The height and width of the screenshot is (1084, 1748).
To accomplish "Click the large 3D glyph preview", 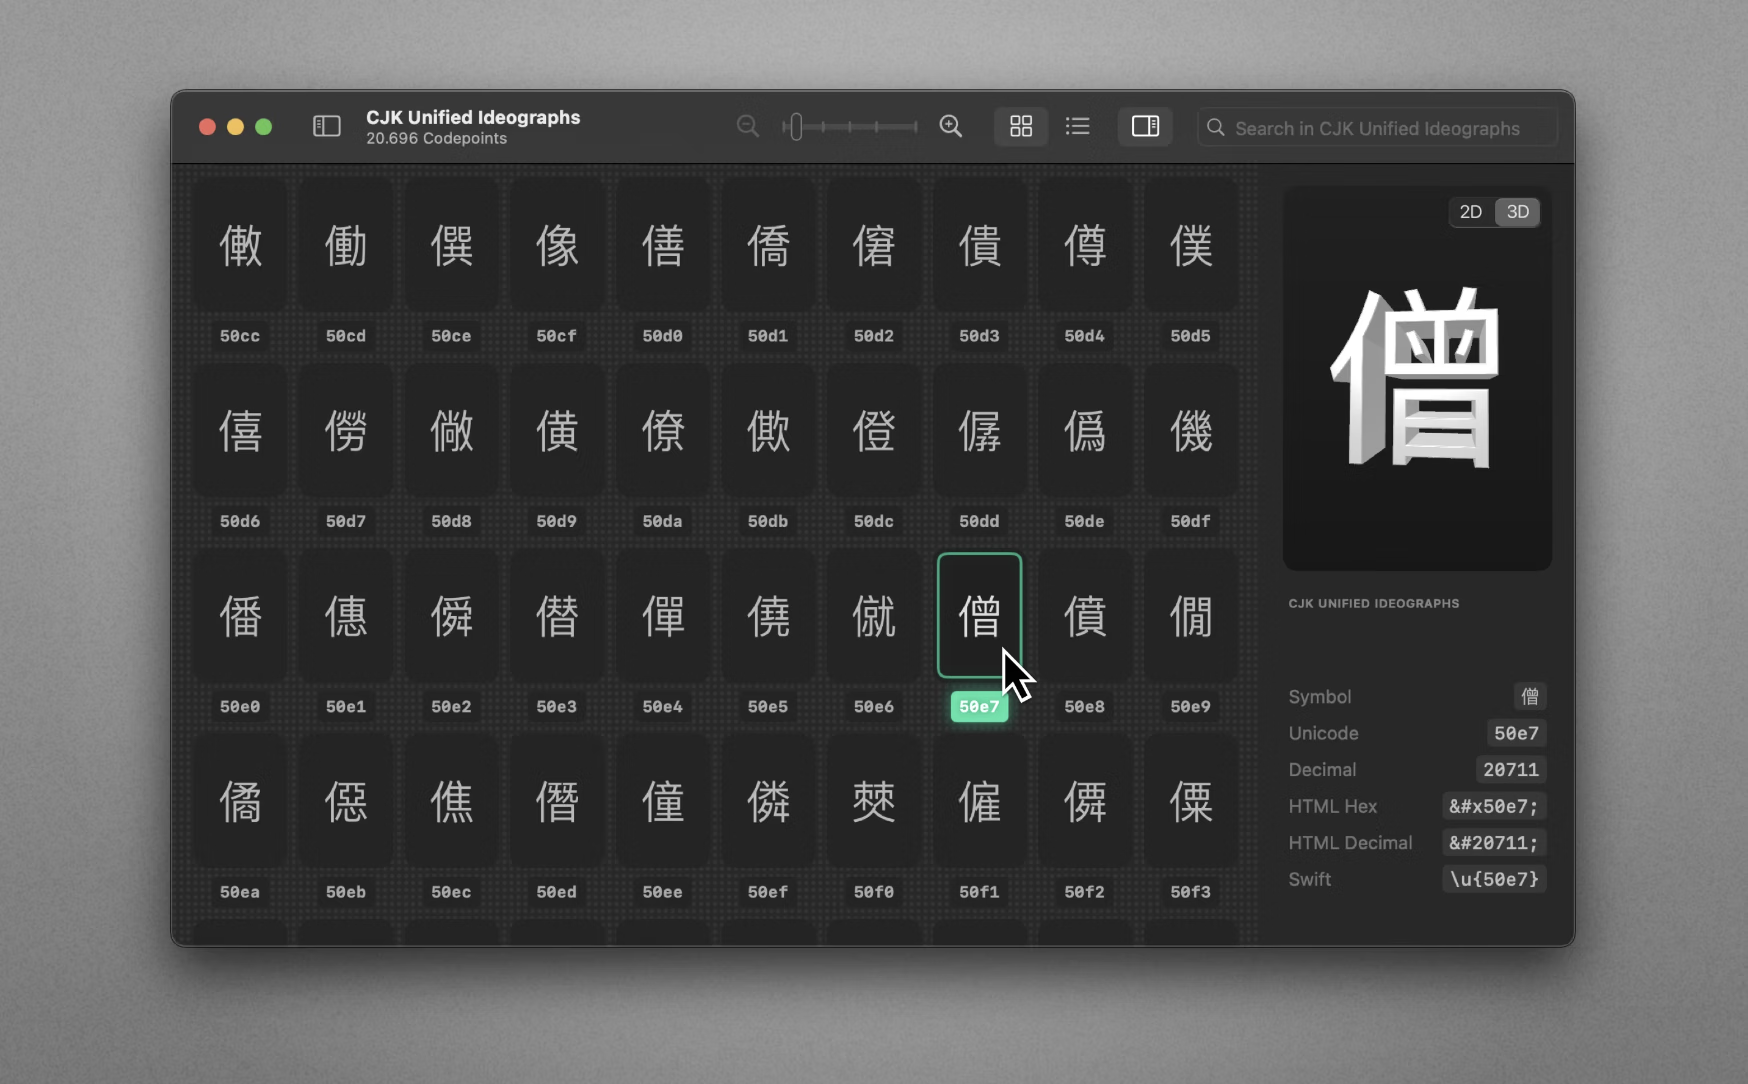I will point(1417,380).
